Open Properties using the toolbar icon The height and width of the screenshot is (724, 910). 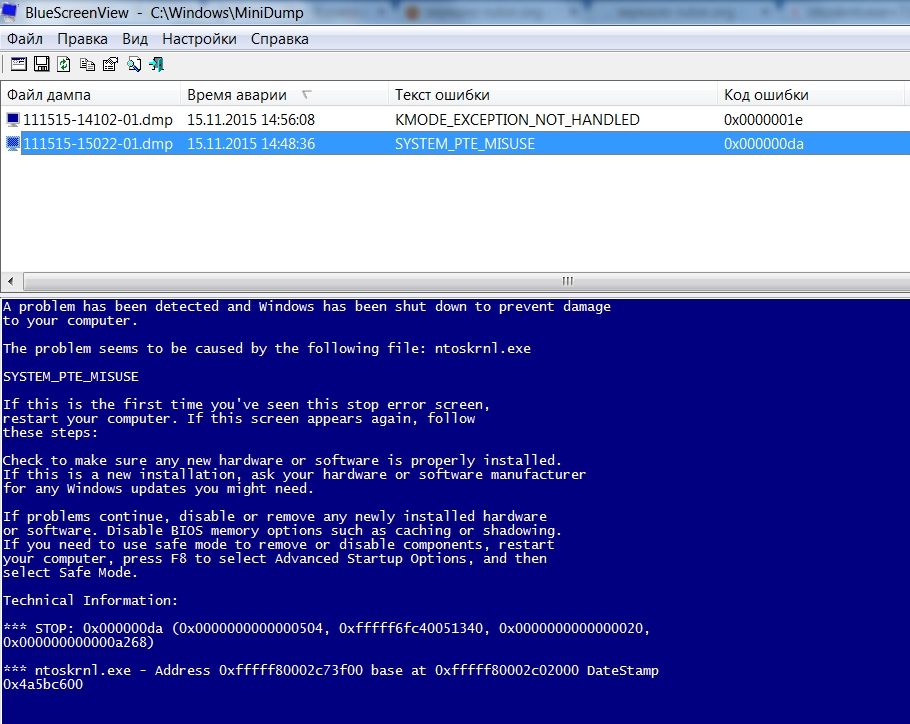point(110,64)
